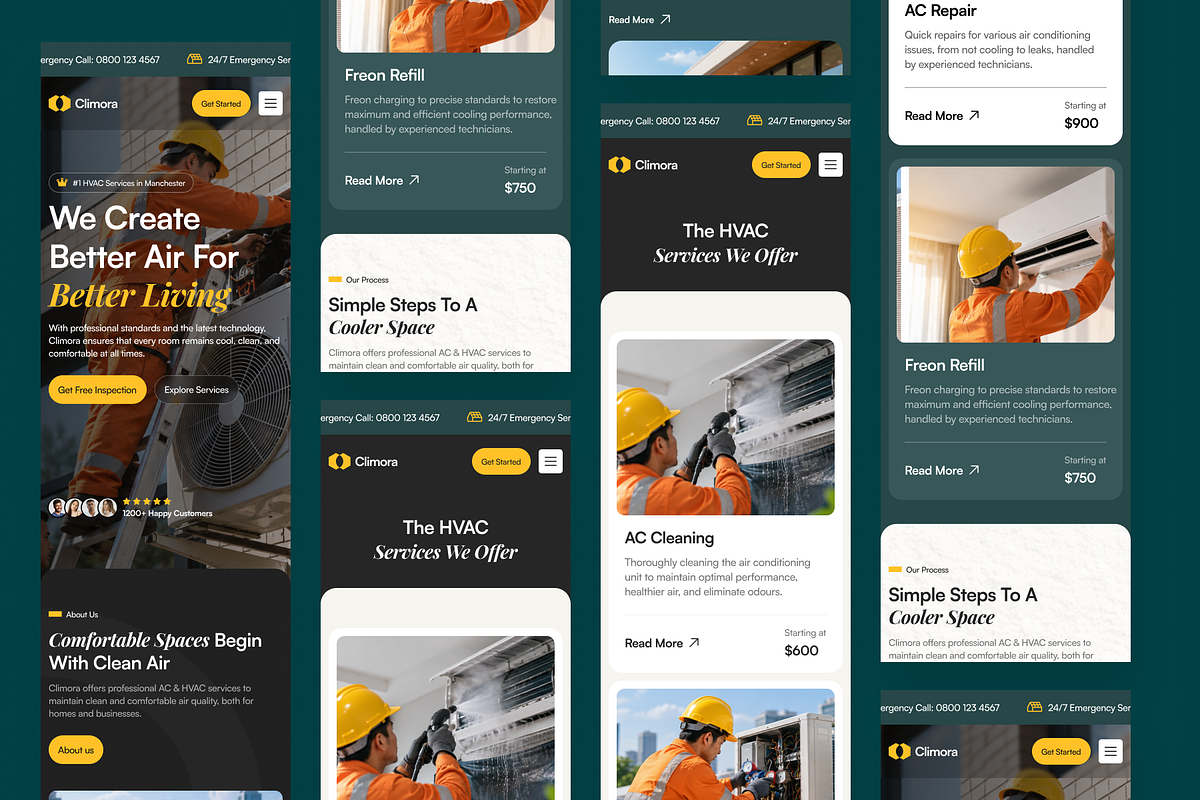Click the Freon Refill photo below the AC Repair card
1200x800 pixels.
point(1006,255)
